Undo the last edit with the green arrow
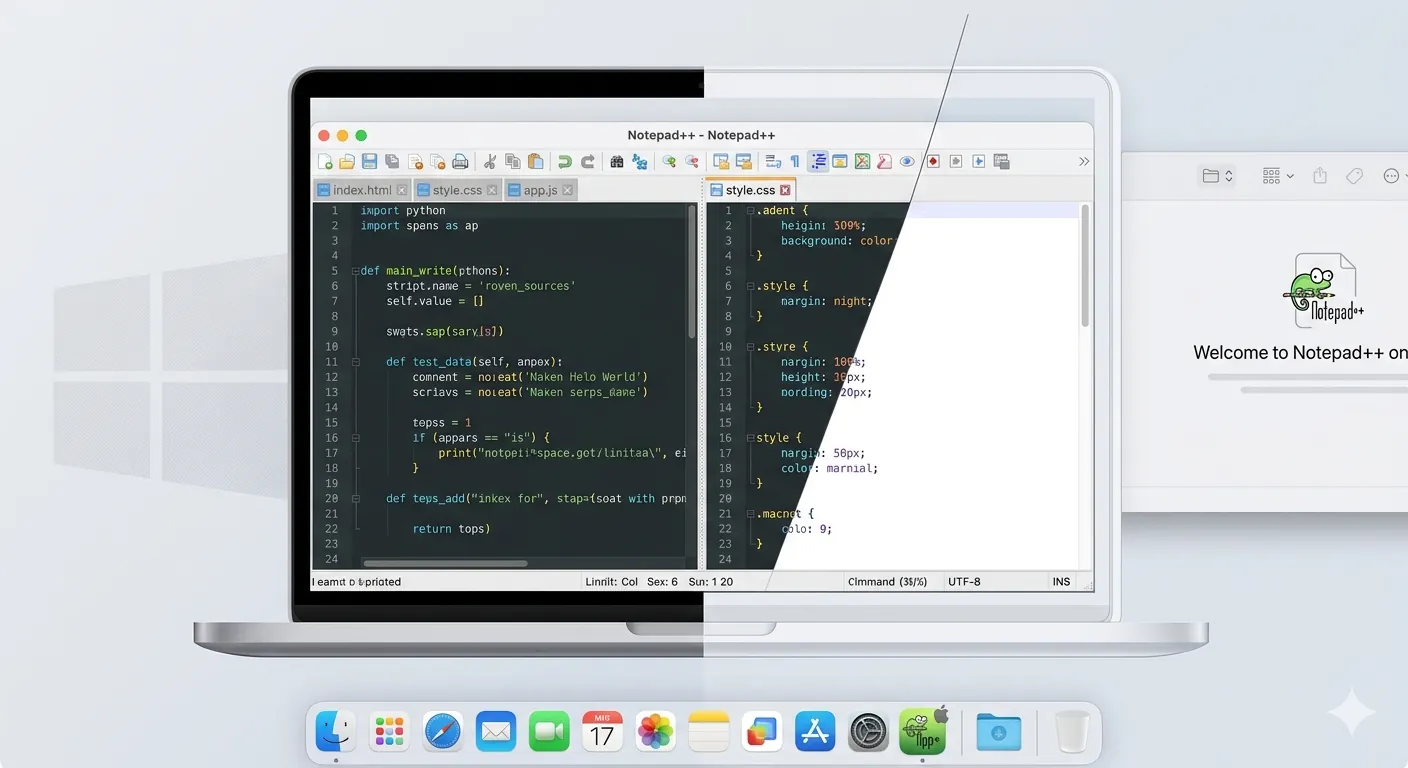This screenshot has height=768, width=1408. (565, 162)
